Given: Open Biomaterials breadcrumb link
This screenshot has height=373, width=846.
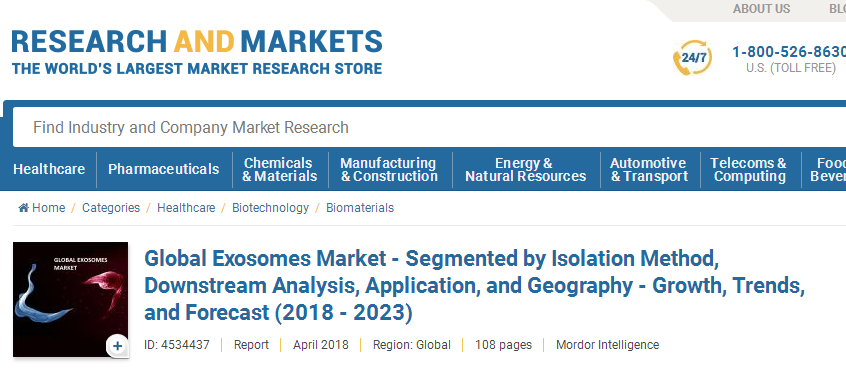Looking at the screenshot, I should (x=360, y=208).
